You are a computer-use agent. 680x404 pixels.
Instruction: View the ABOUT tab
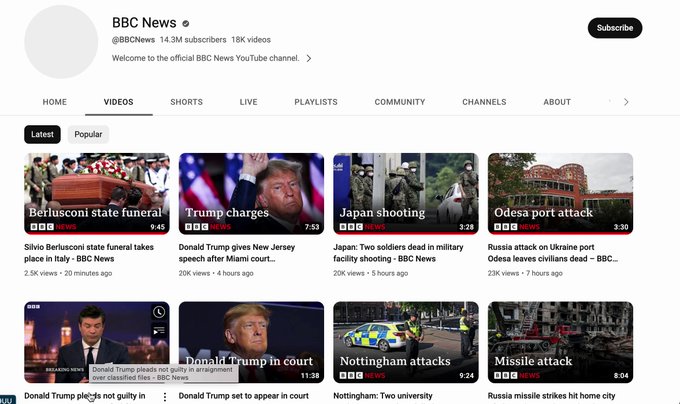tap(557, 102)
